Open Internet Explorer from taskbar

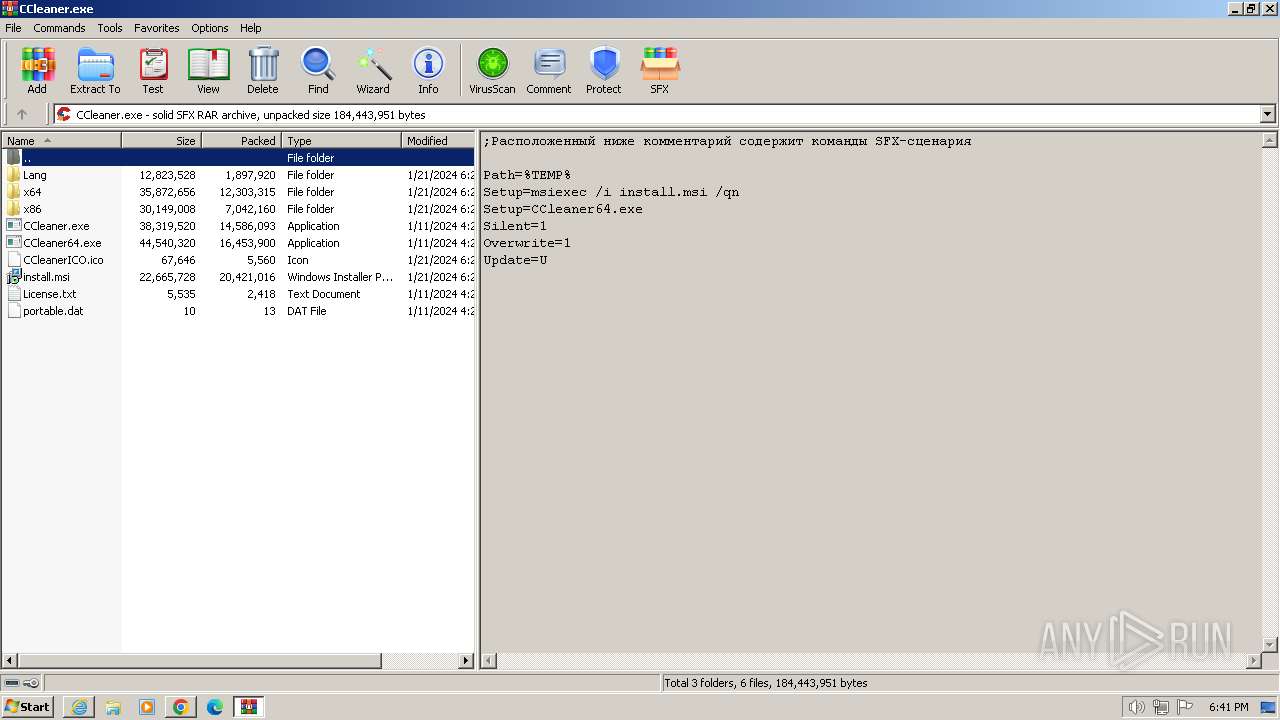pos(79,707)
